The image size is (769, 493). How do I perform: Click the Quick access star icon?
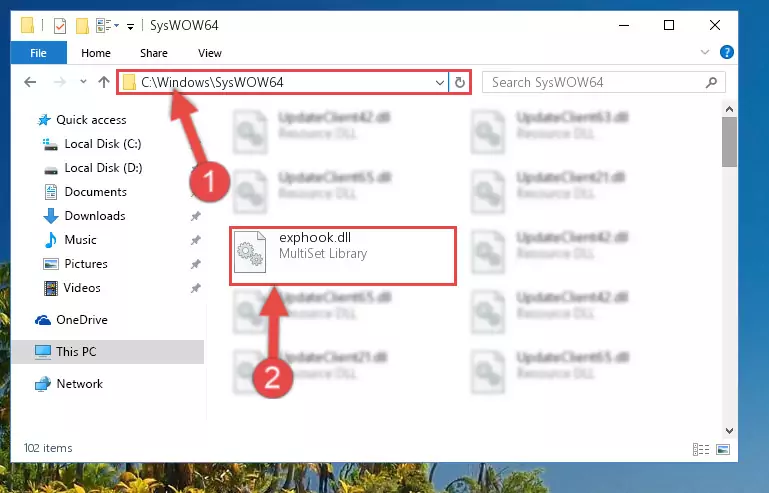tap(44, 120)
